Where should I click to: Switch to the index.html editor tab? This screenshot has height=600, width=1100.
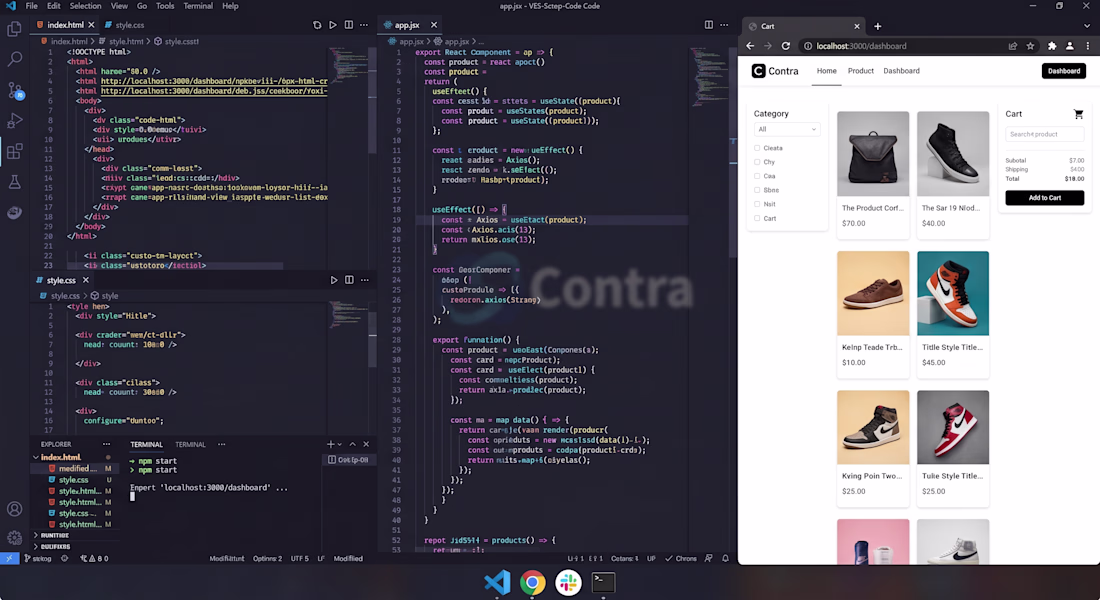(65, 25)
